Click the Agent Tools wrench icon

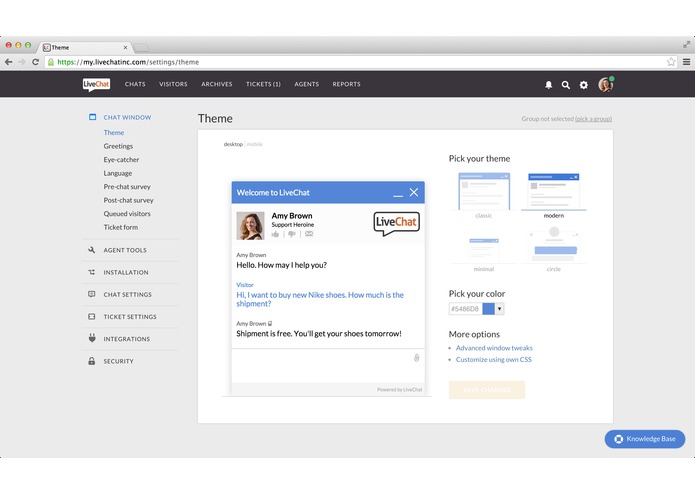click(x=92, y=250)
